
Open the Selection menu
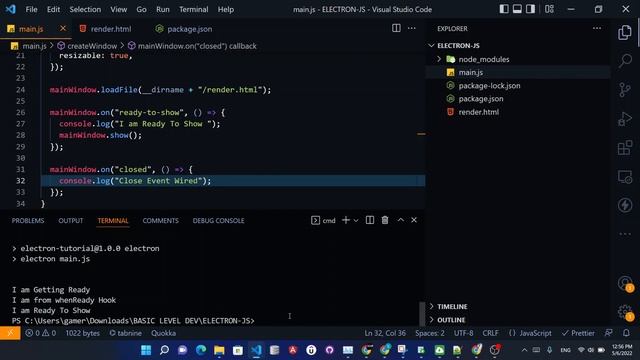85,9
